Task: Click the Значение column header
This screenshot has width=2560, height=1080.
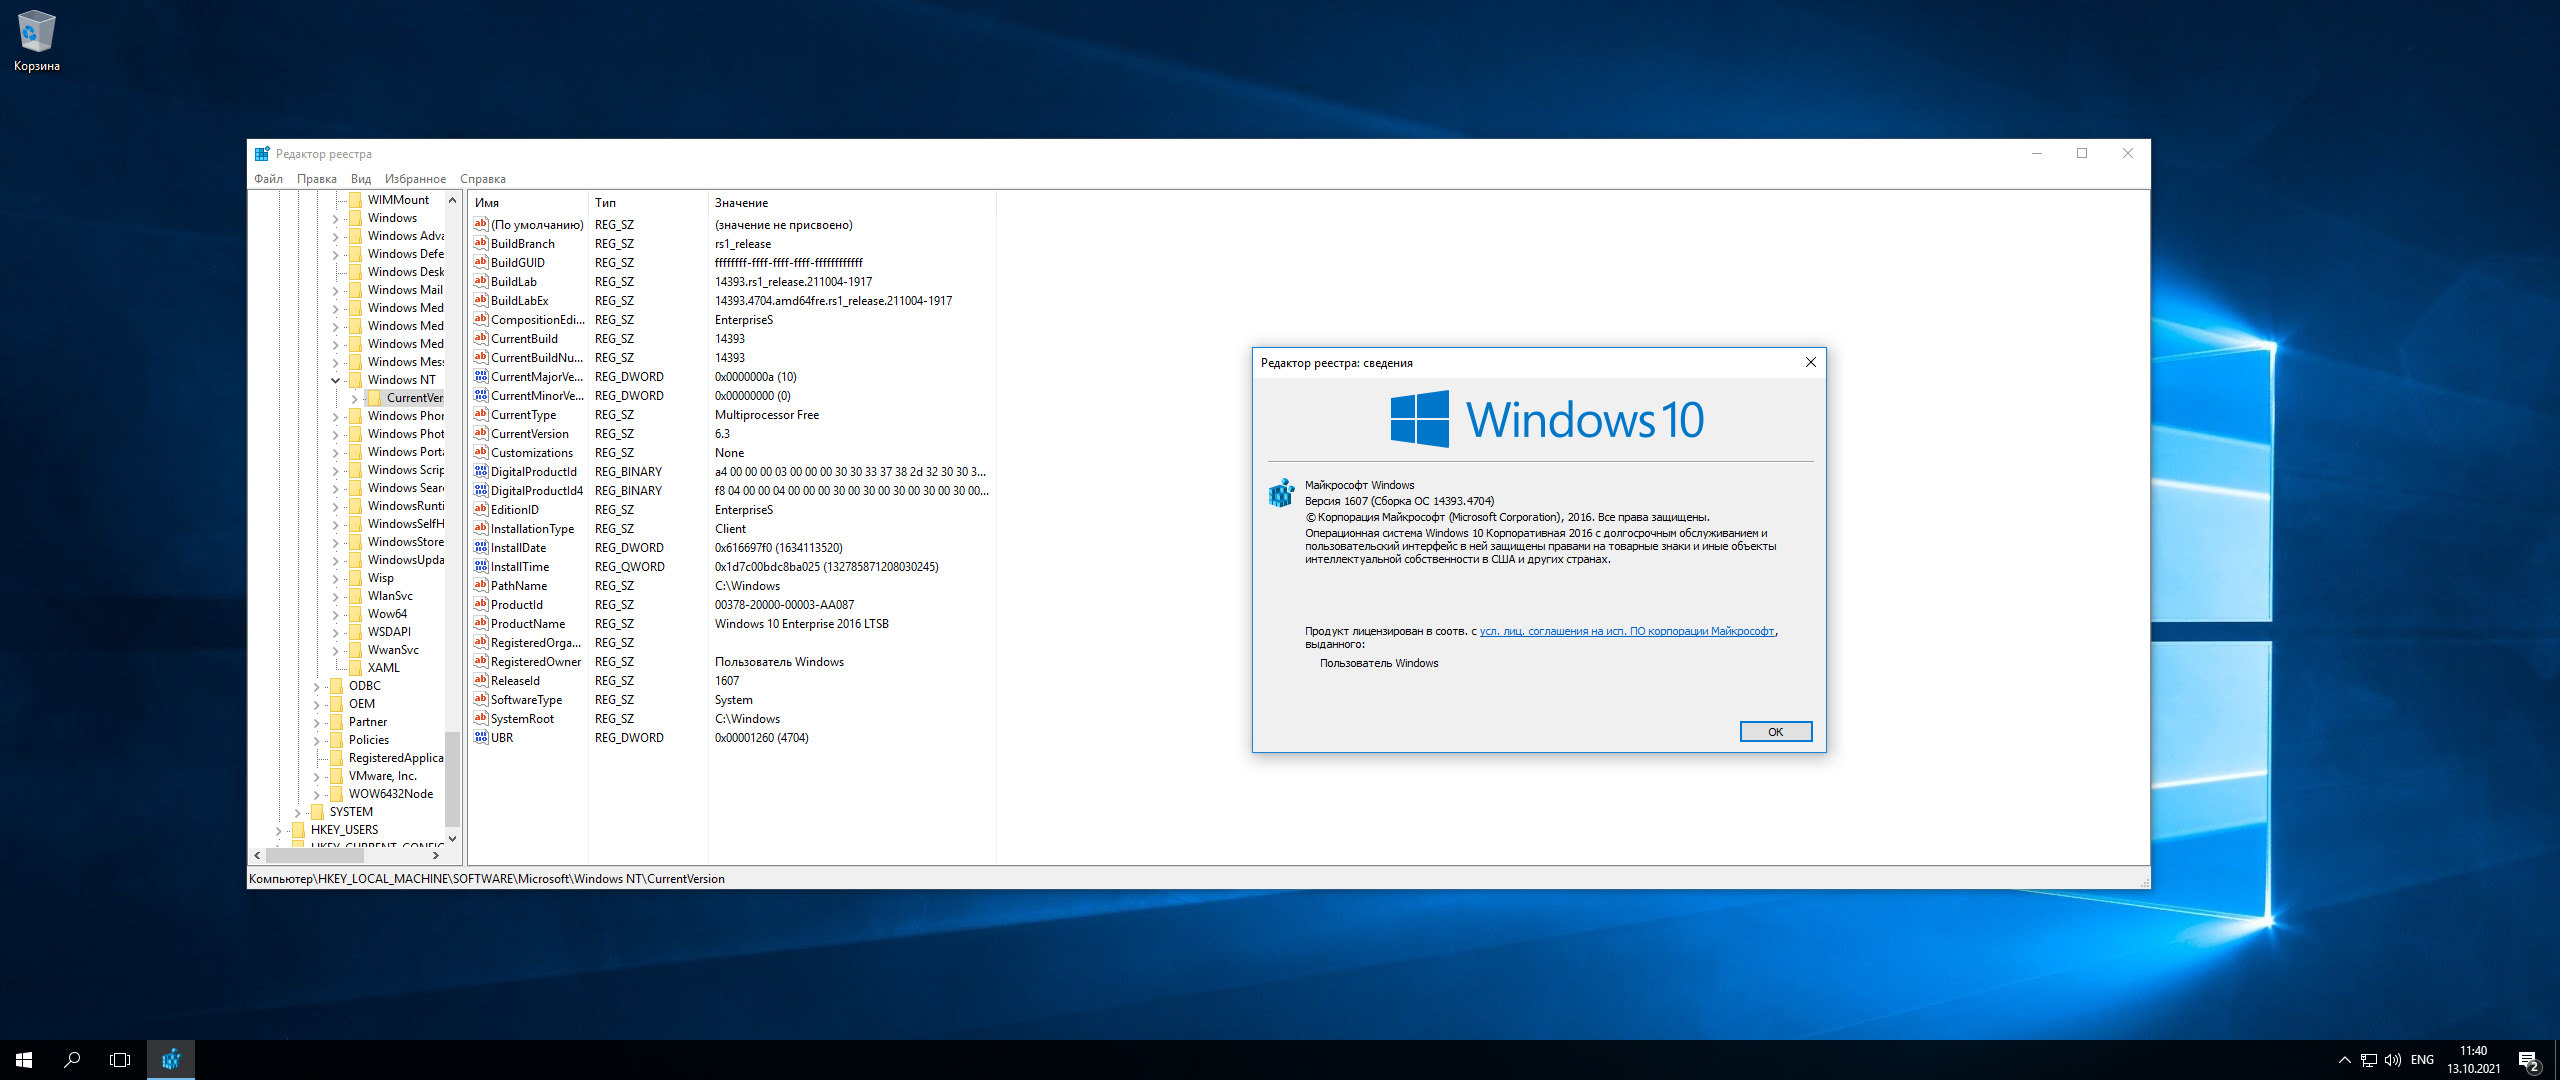Action: click(x=852, y=203)
